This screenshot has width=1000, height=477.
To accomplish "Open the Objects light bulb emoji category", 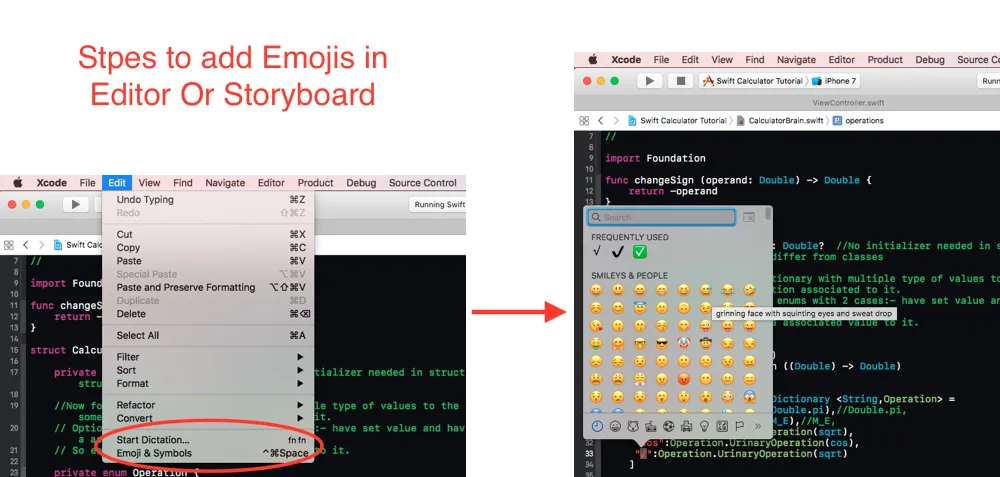I will click(x=705, y=426).
